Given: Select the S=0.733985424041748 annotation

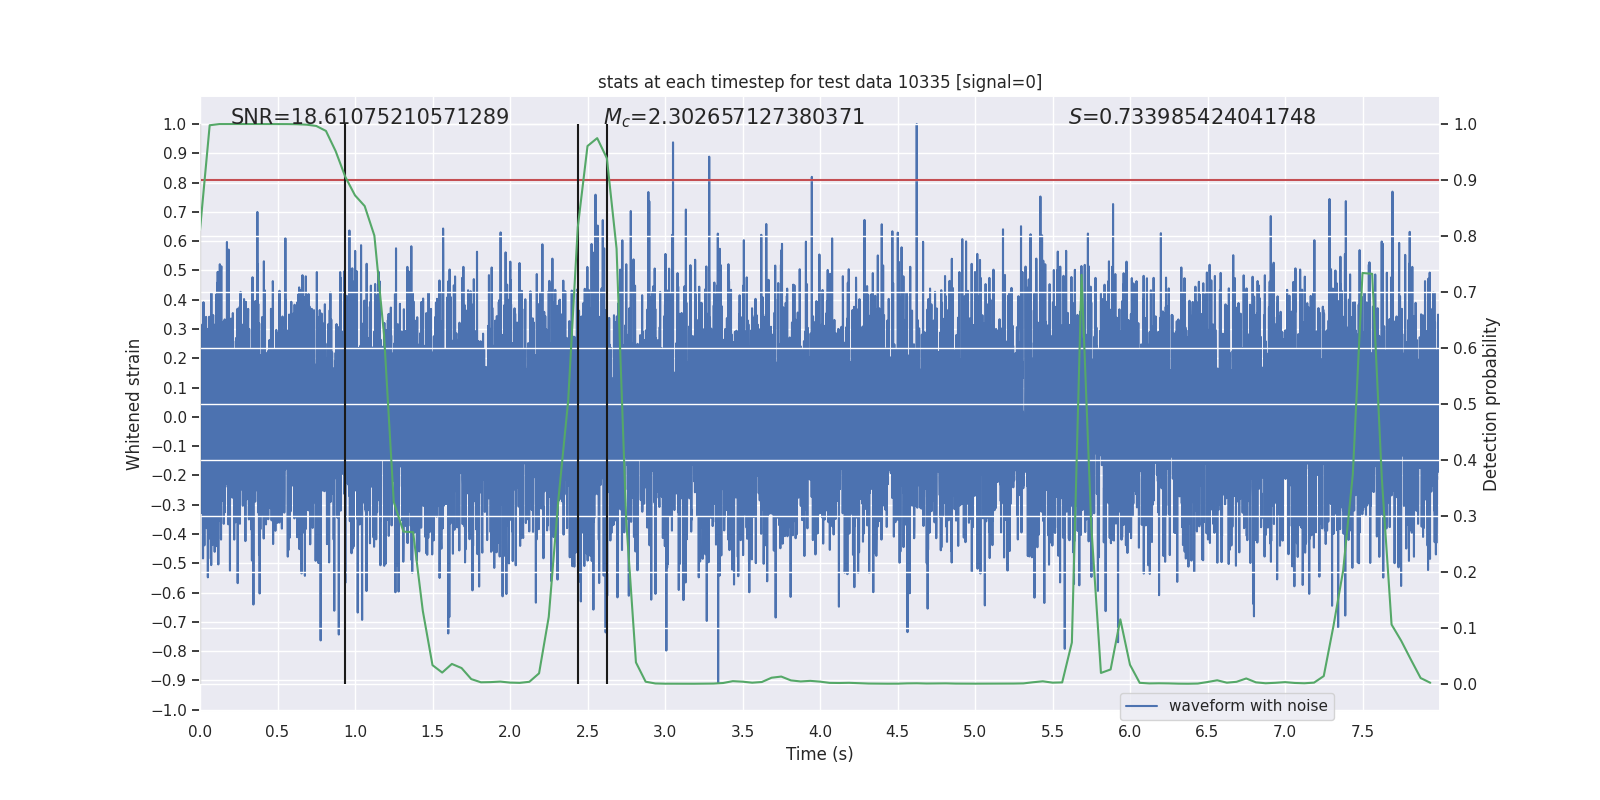Looking at the screenshot, I should point(1192,117).
